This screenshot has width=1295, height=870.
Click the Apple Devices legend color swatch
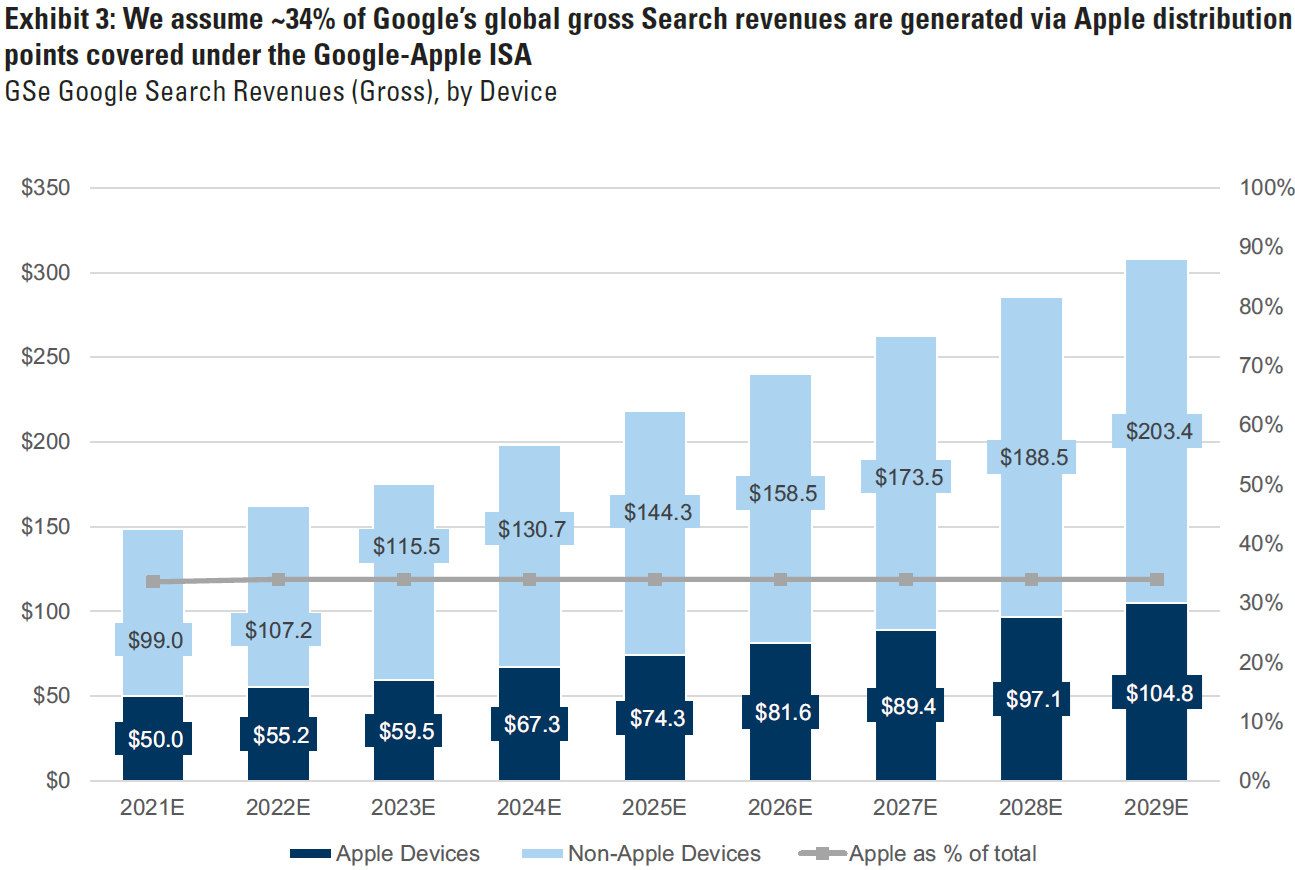(309, 854)
